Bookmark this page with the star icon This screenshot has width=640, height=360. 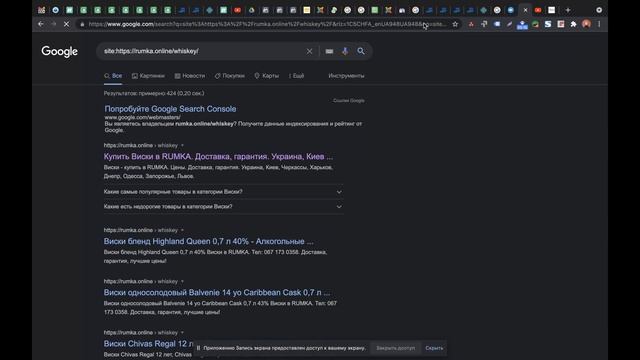click(455, 24)
